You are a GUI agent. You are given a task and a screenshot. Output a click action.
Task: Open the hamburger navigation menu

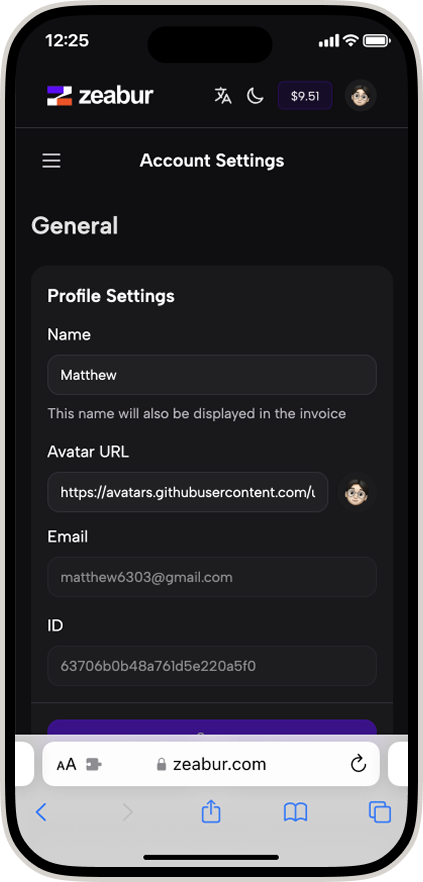(51, 161)
